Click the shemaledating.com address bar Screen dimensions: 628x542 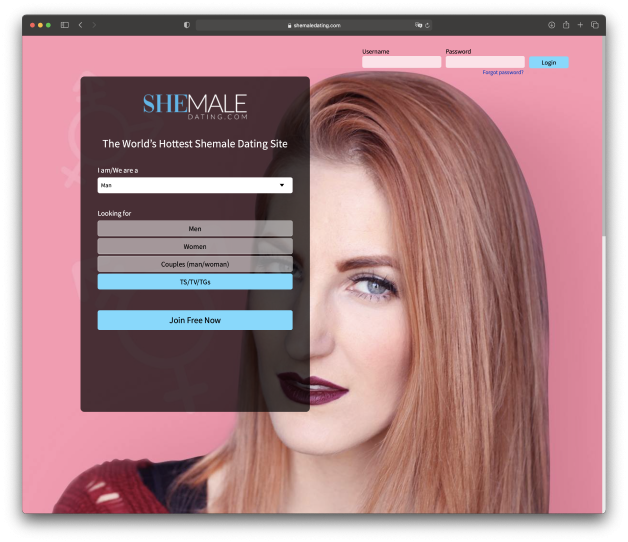pyautogui.click(x=314, y=25)
